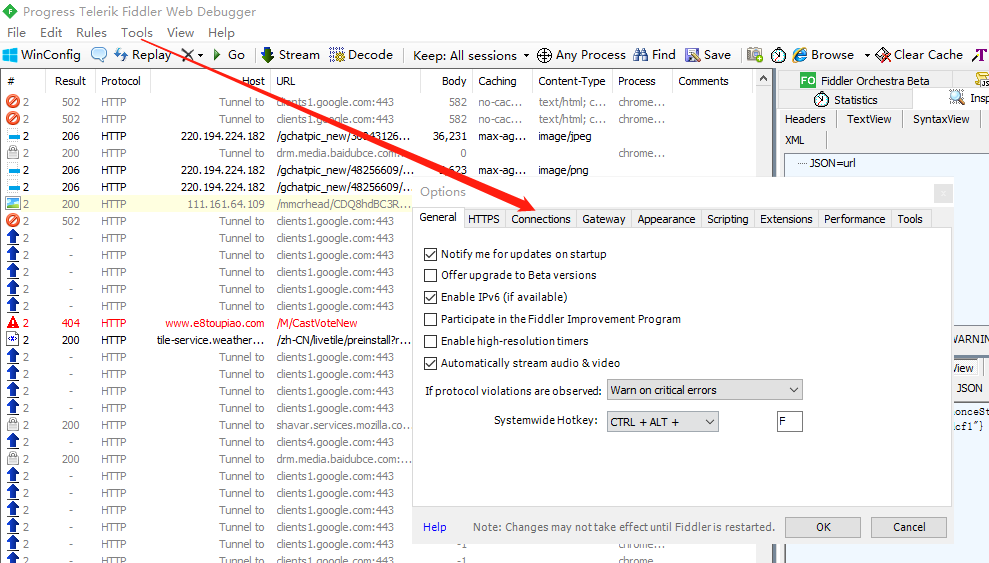Uncheck Notify me for updates on startup
Viewport: 989px width, 563px height.
coord(430,254)
